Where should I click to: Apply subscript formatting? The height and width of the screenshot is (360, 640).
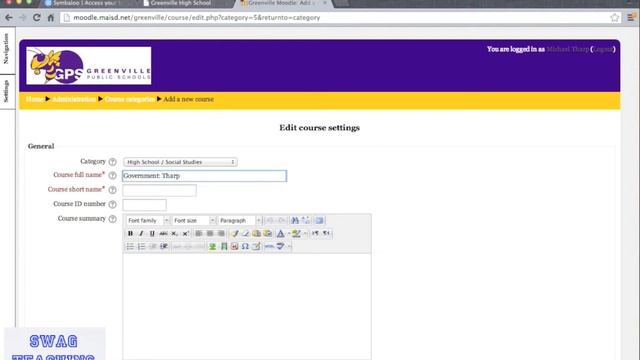click(174, 233)
